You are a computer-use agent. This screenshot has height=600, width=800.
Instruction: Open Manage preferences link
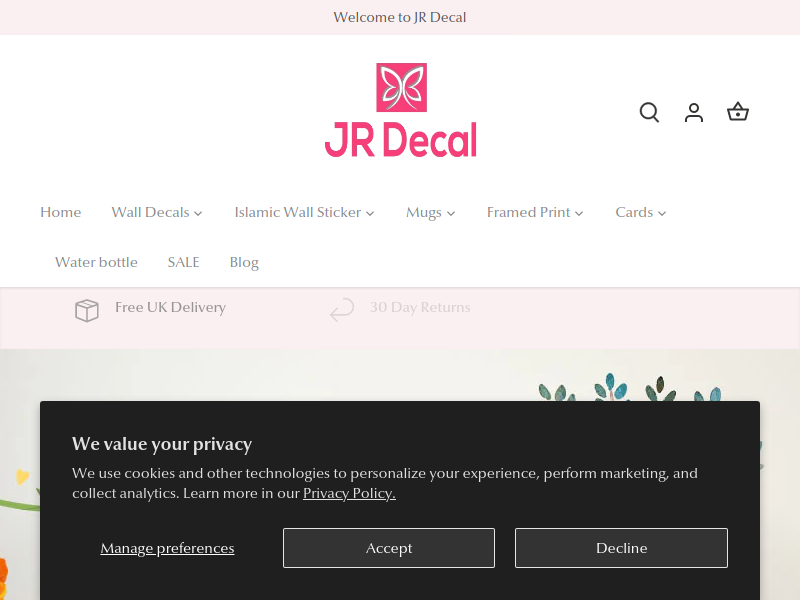pos(167,548)
